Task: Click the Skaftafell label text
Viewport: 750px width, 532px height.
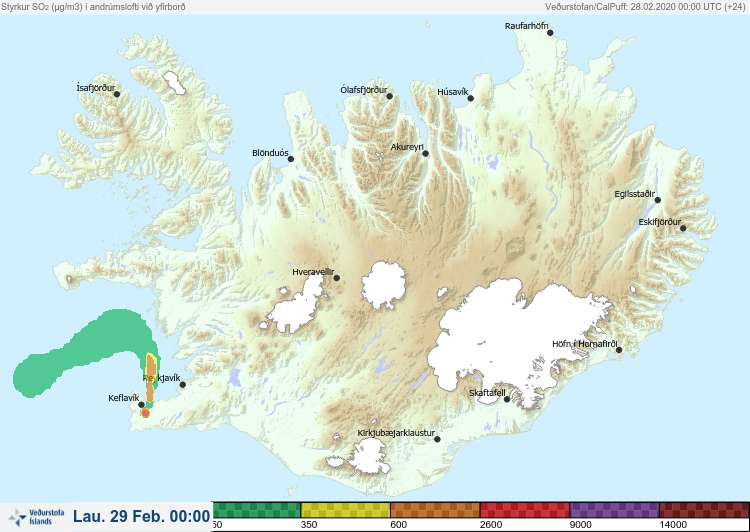Action: click(487, 393)
